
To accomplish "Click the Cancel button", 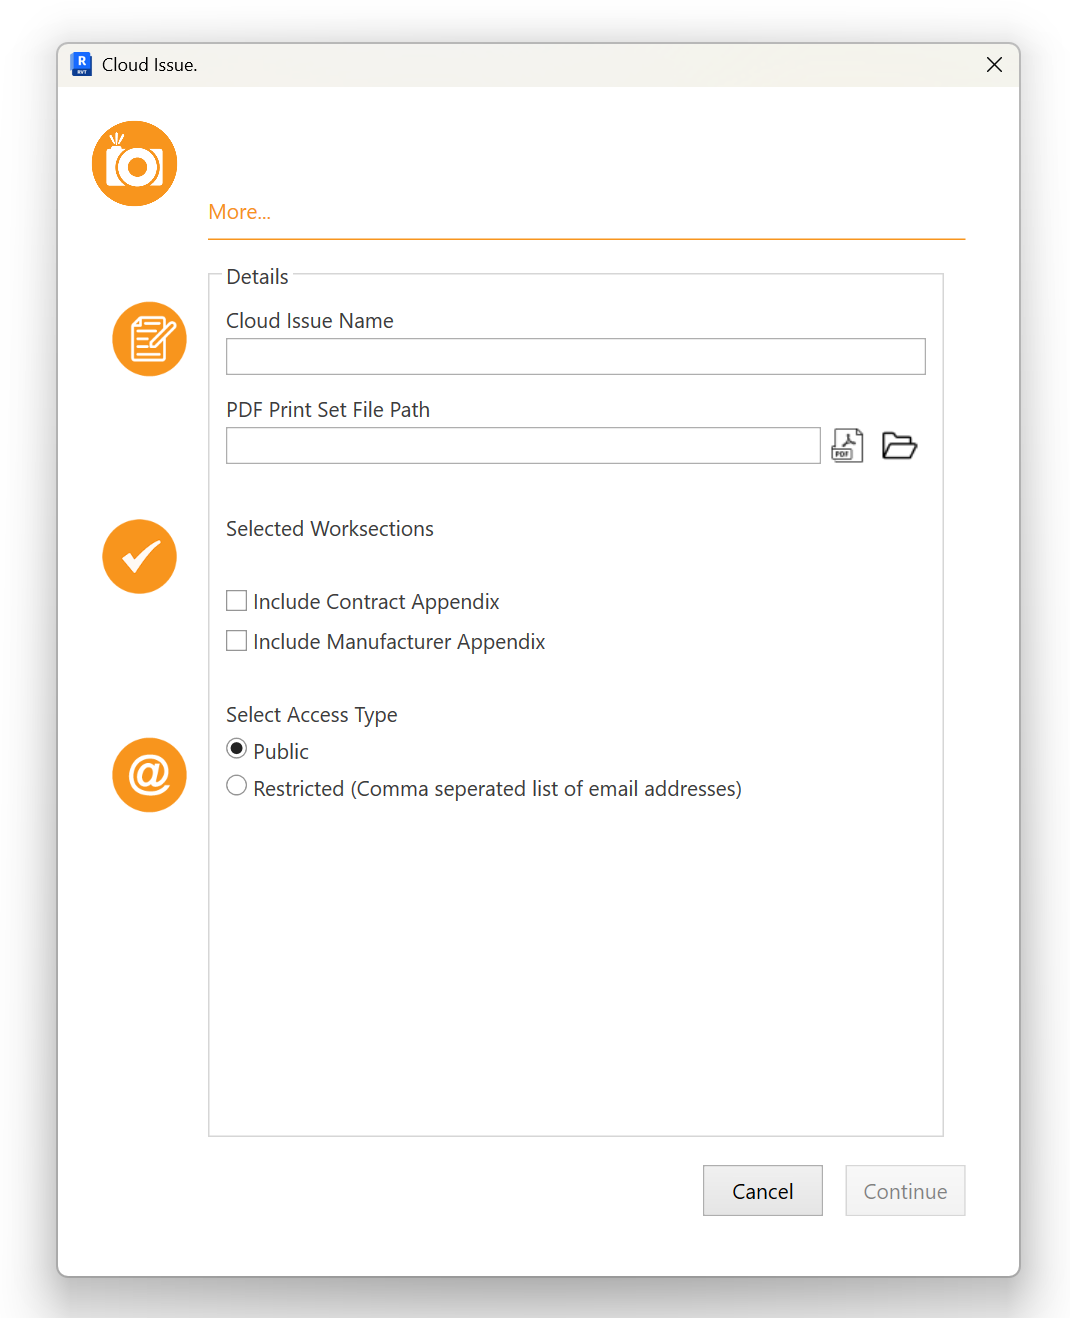I will (x=762, y=1190).
